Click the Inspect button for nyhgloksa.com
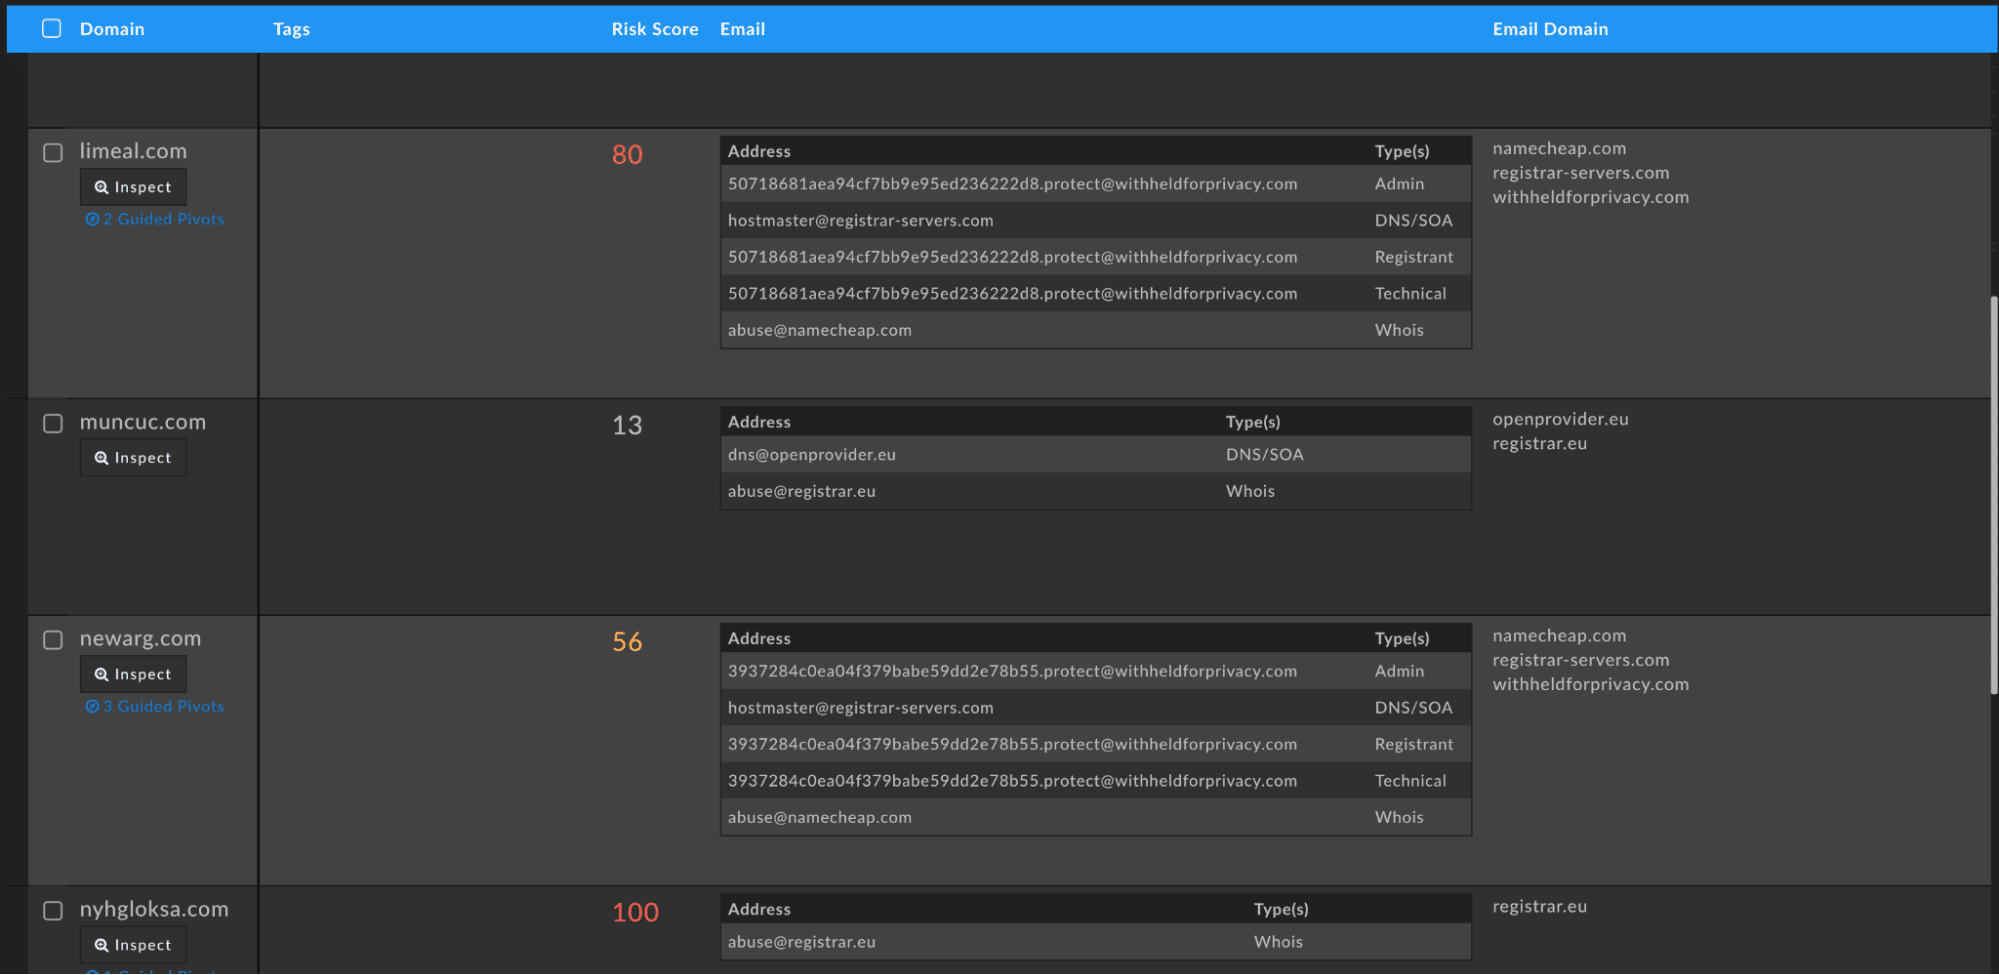The height and width of the screenshot is (975, 1999). 133,944
